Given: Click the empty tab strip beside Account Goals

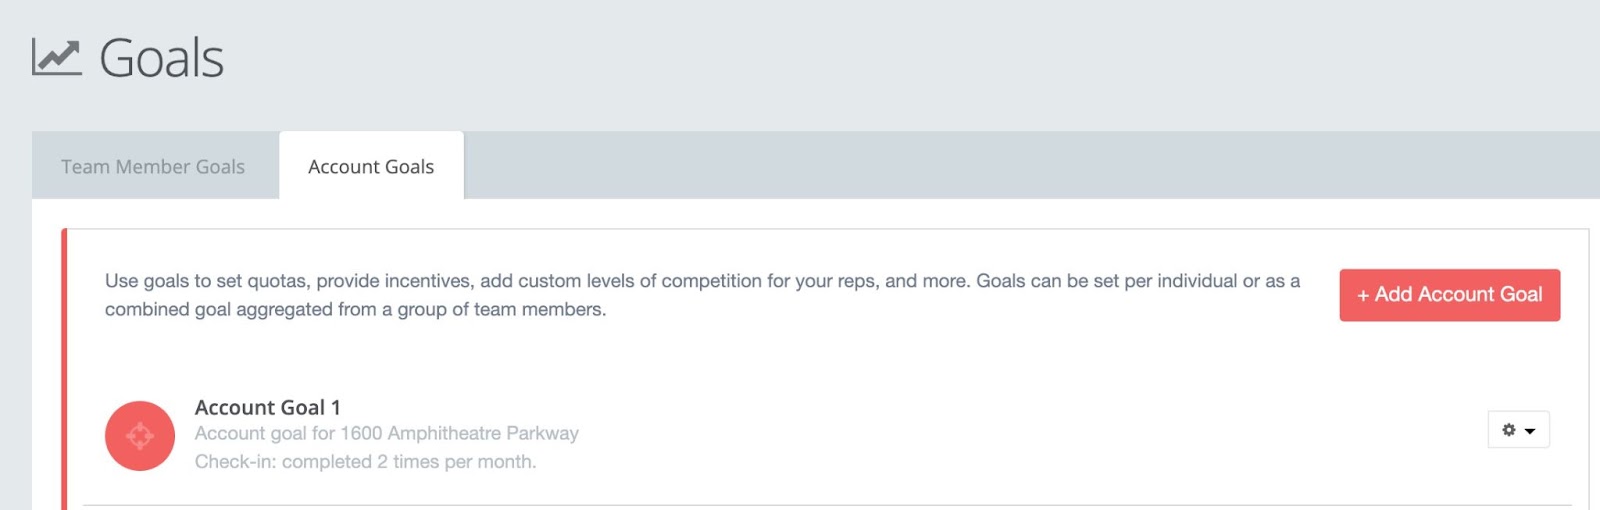Looking at the screenshot, I should point(1030,165).
